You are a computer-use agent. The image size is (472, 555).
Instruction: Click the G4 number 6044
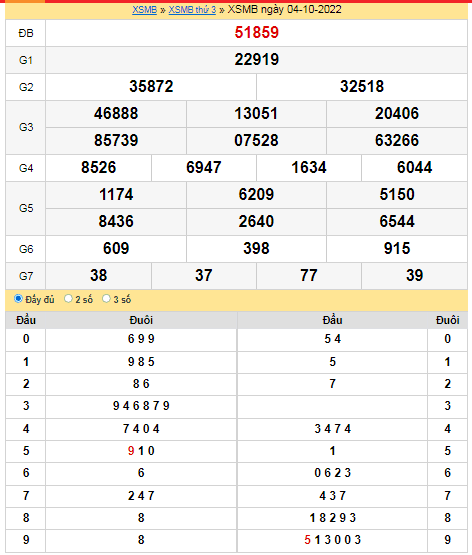click(414, 167)
